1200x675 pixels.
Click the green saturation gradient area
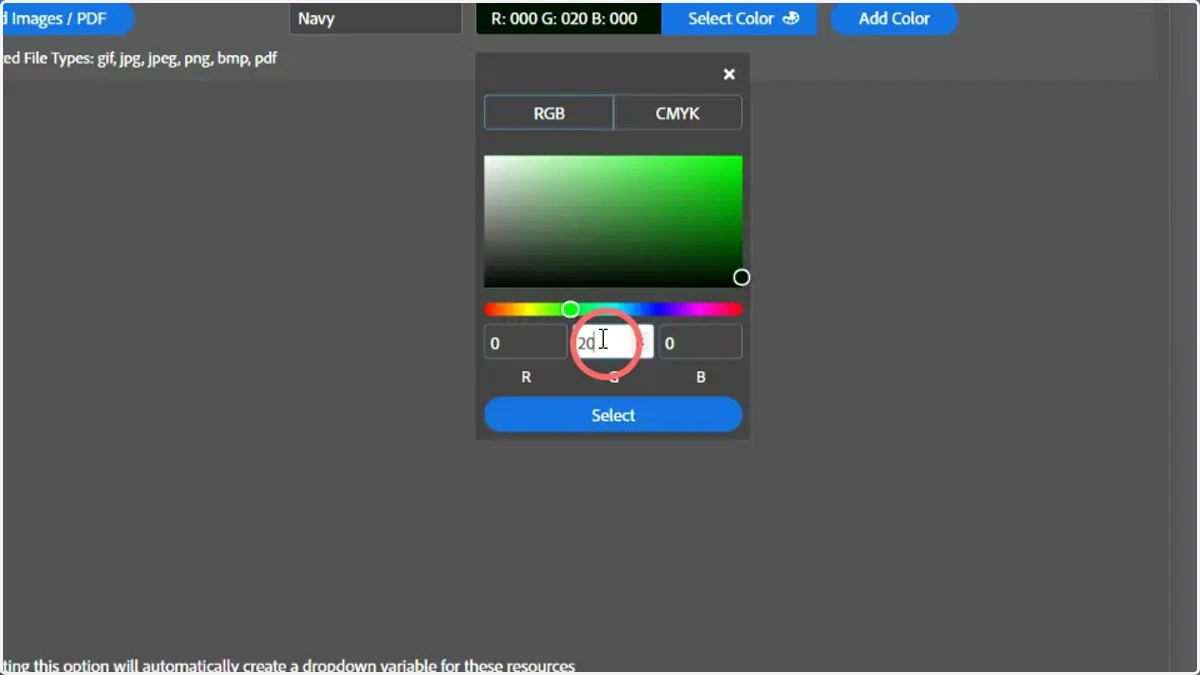tap(613, 221)
